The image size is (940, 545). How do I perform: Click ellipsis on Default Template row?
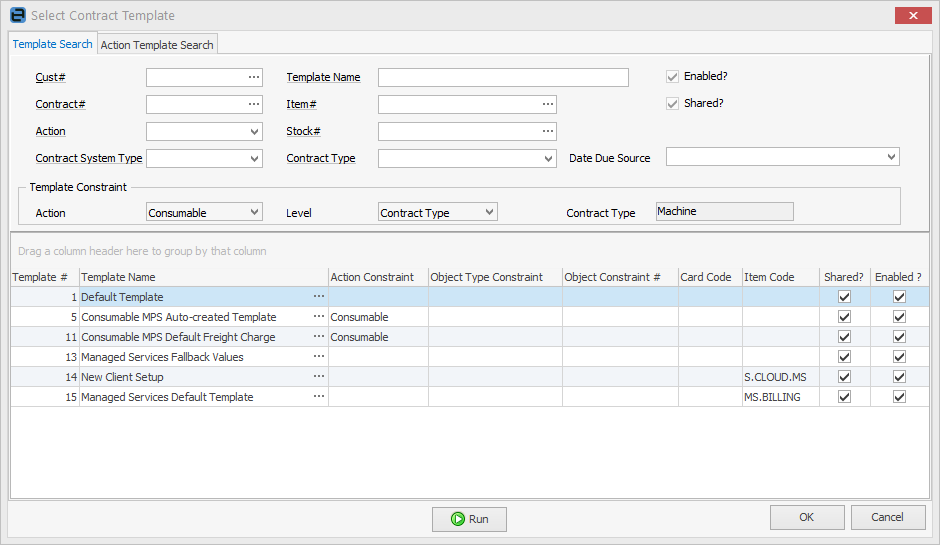319,297
